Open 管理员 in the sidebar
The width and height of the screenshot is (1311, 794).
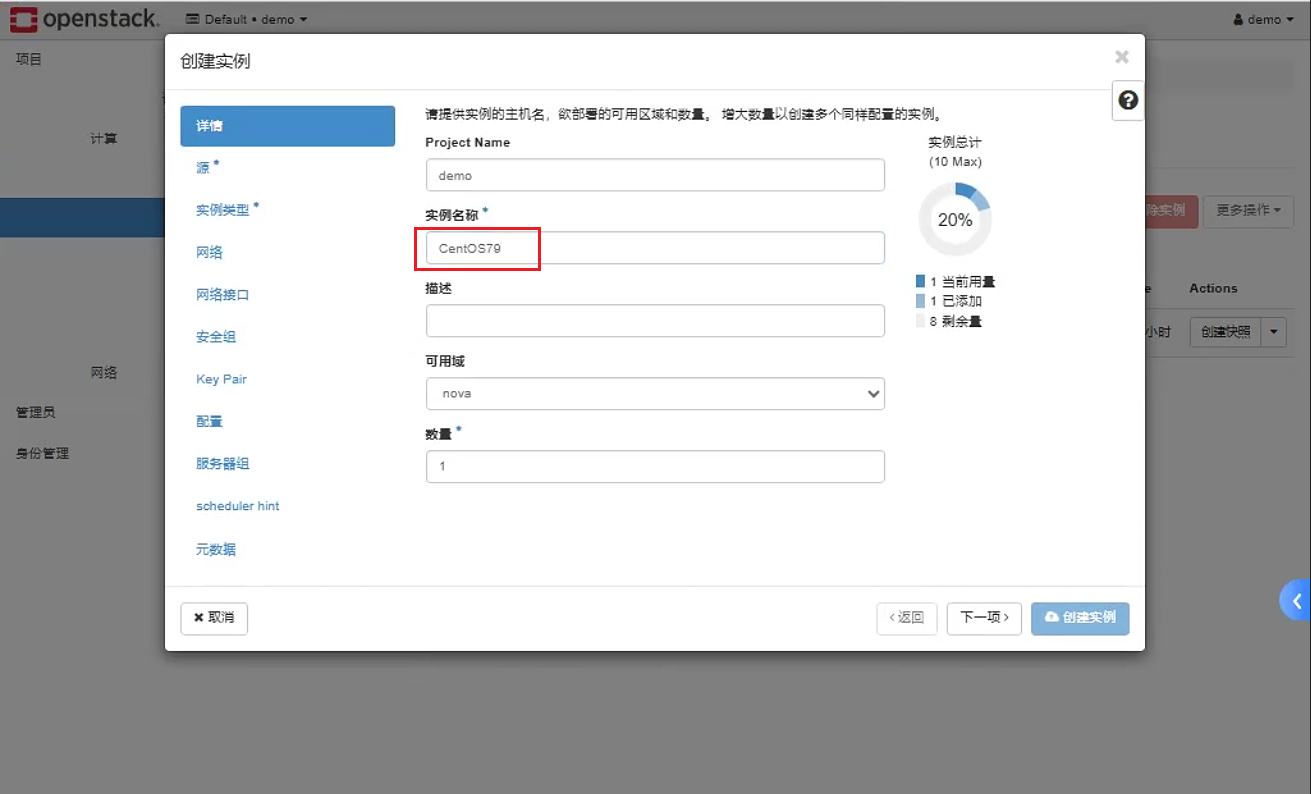pos(35,412)
